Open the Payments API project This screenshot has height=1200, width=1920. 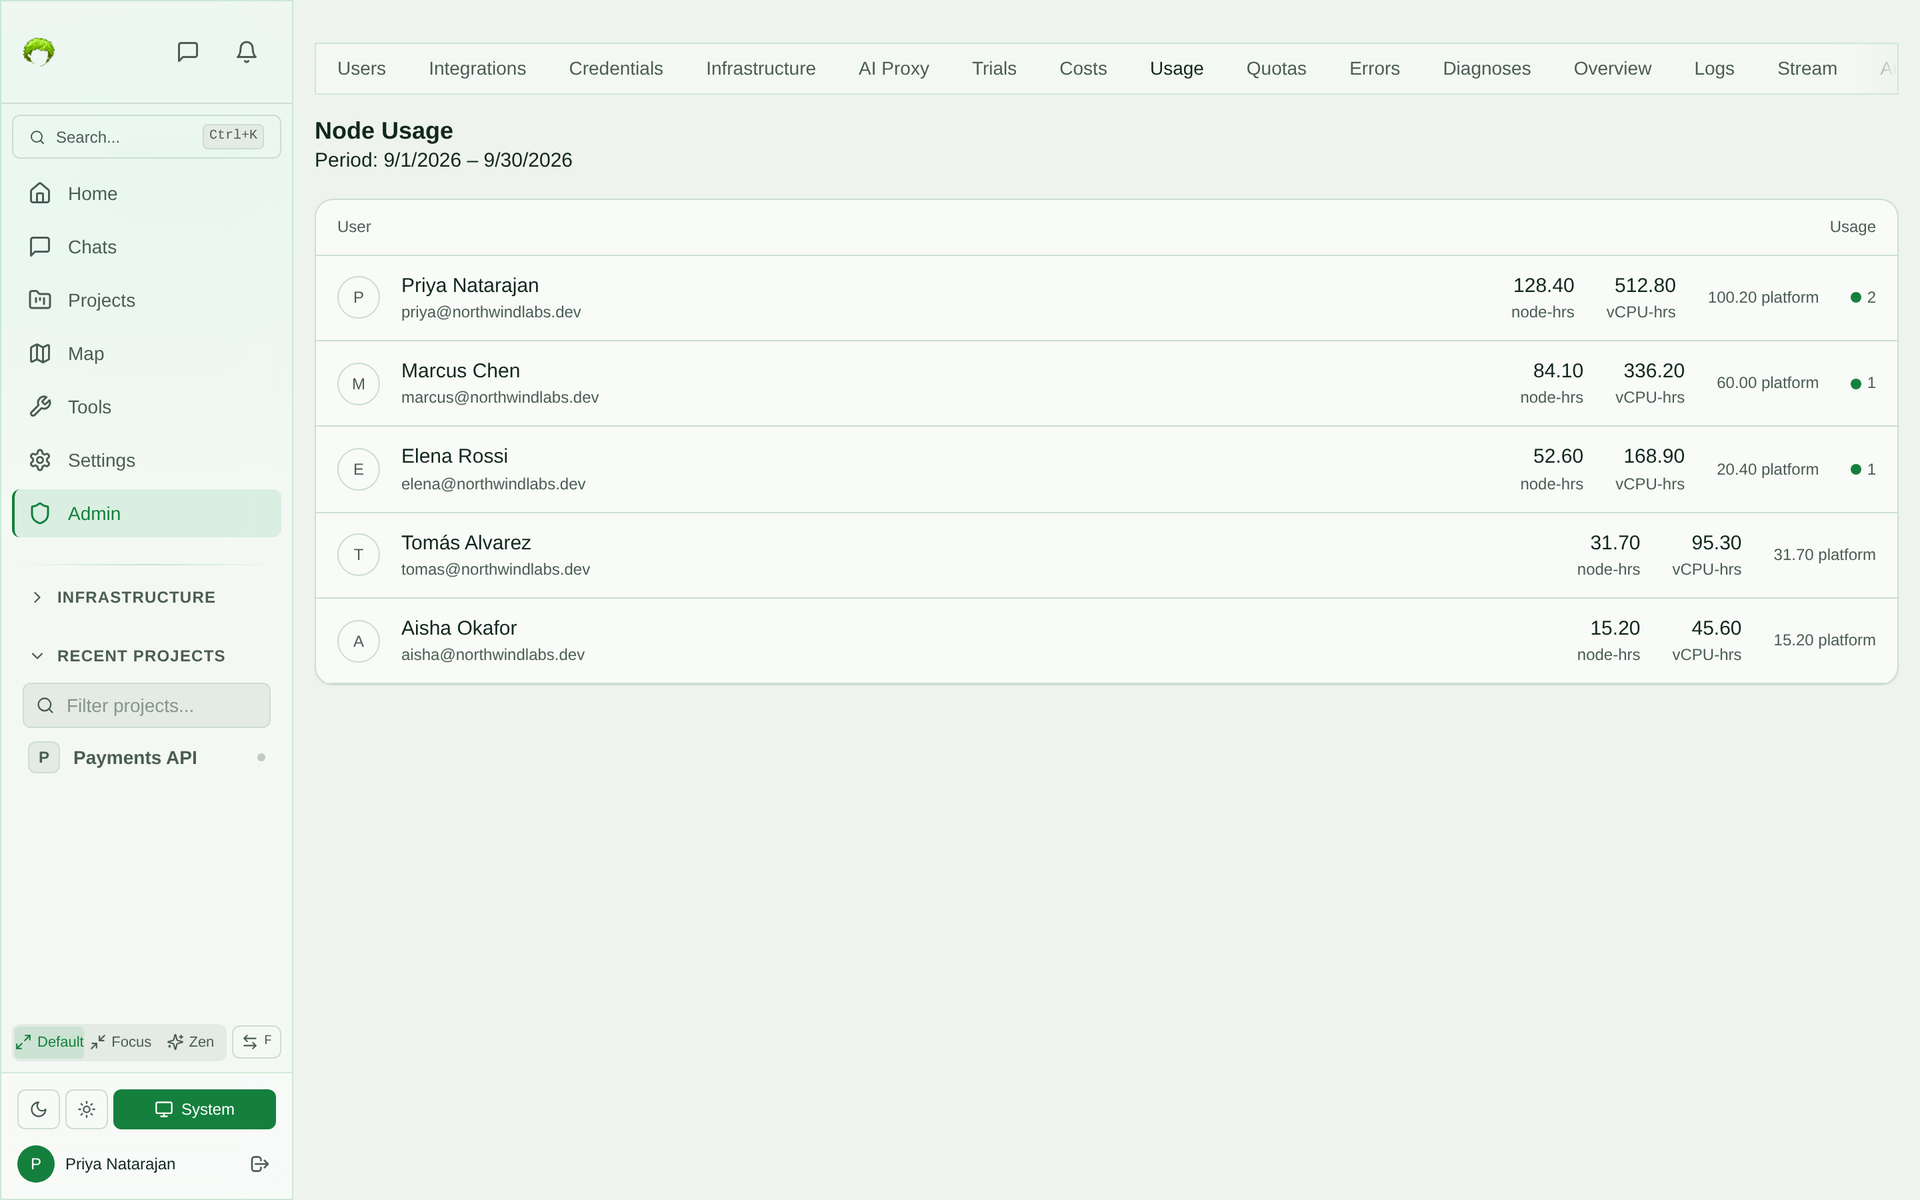[146, 758]
